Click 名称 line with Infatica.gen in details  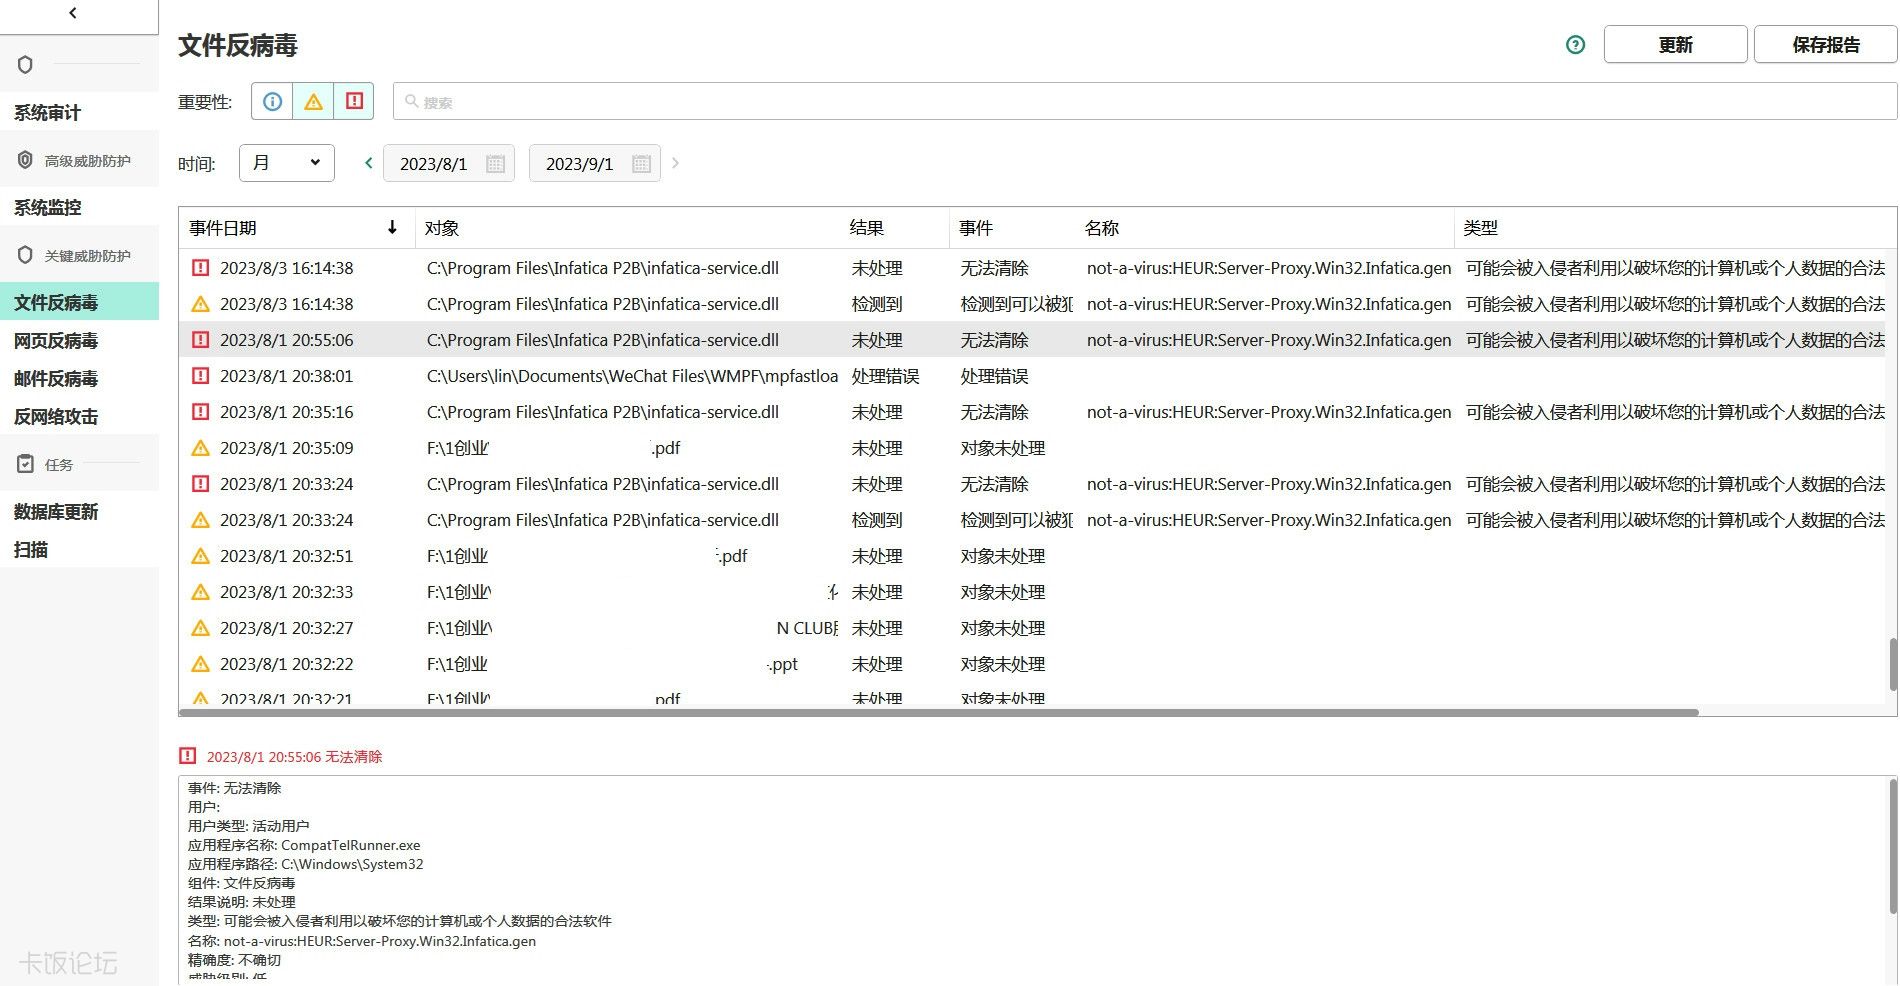tap(361, 941)
